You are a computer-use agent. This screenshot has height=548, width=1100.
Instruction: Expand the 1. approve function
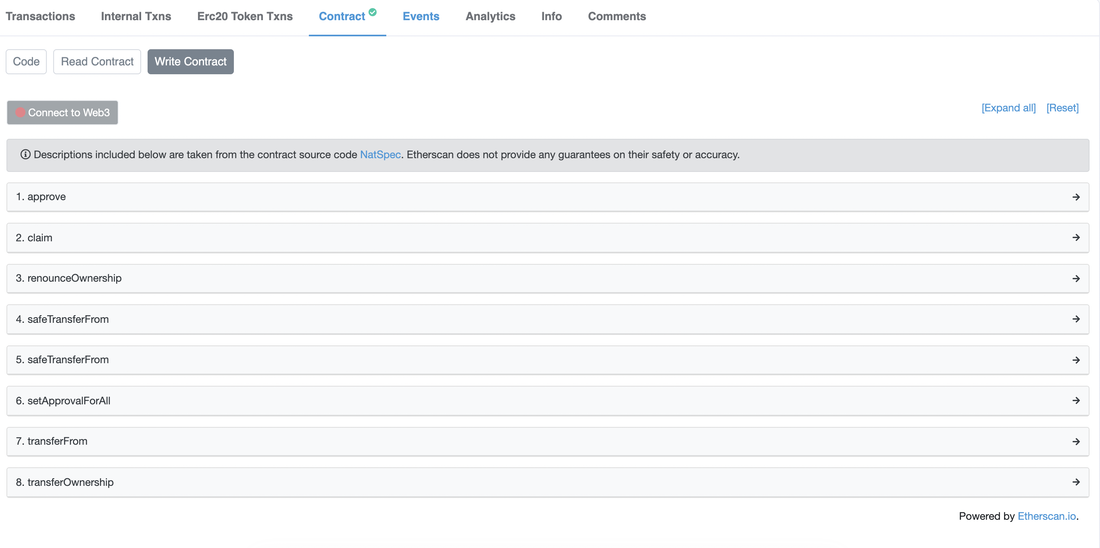548,197
